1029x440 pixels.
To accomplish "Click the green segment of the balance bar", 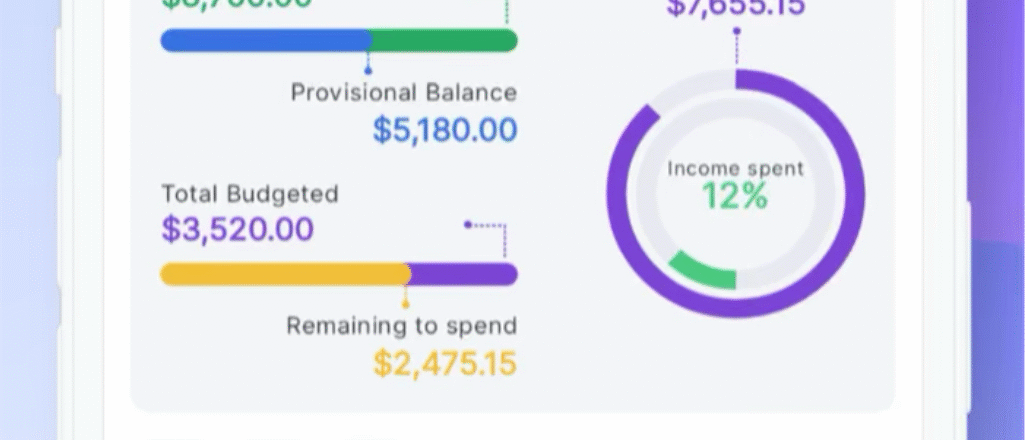I will point(445,40).
